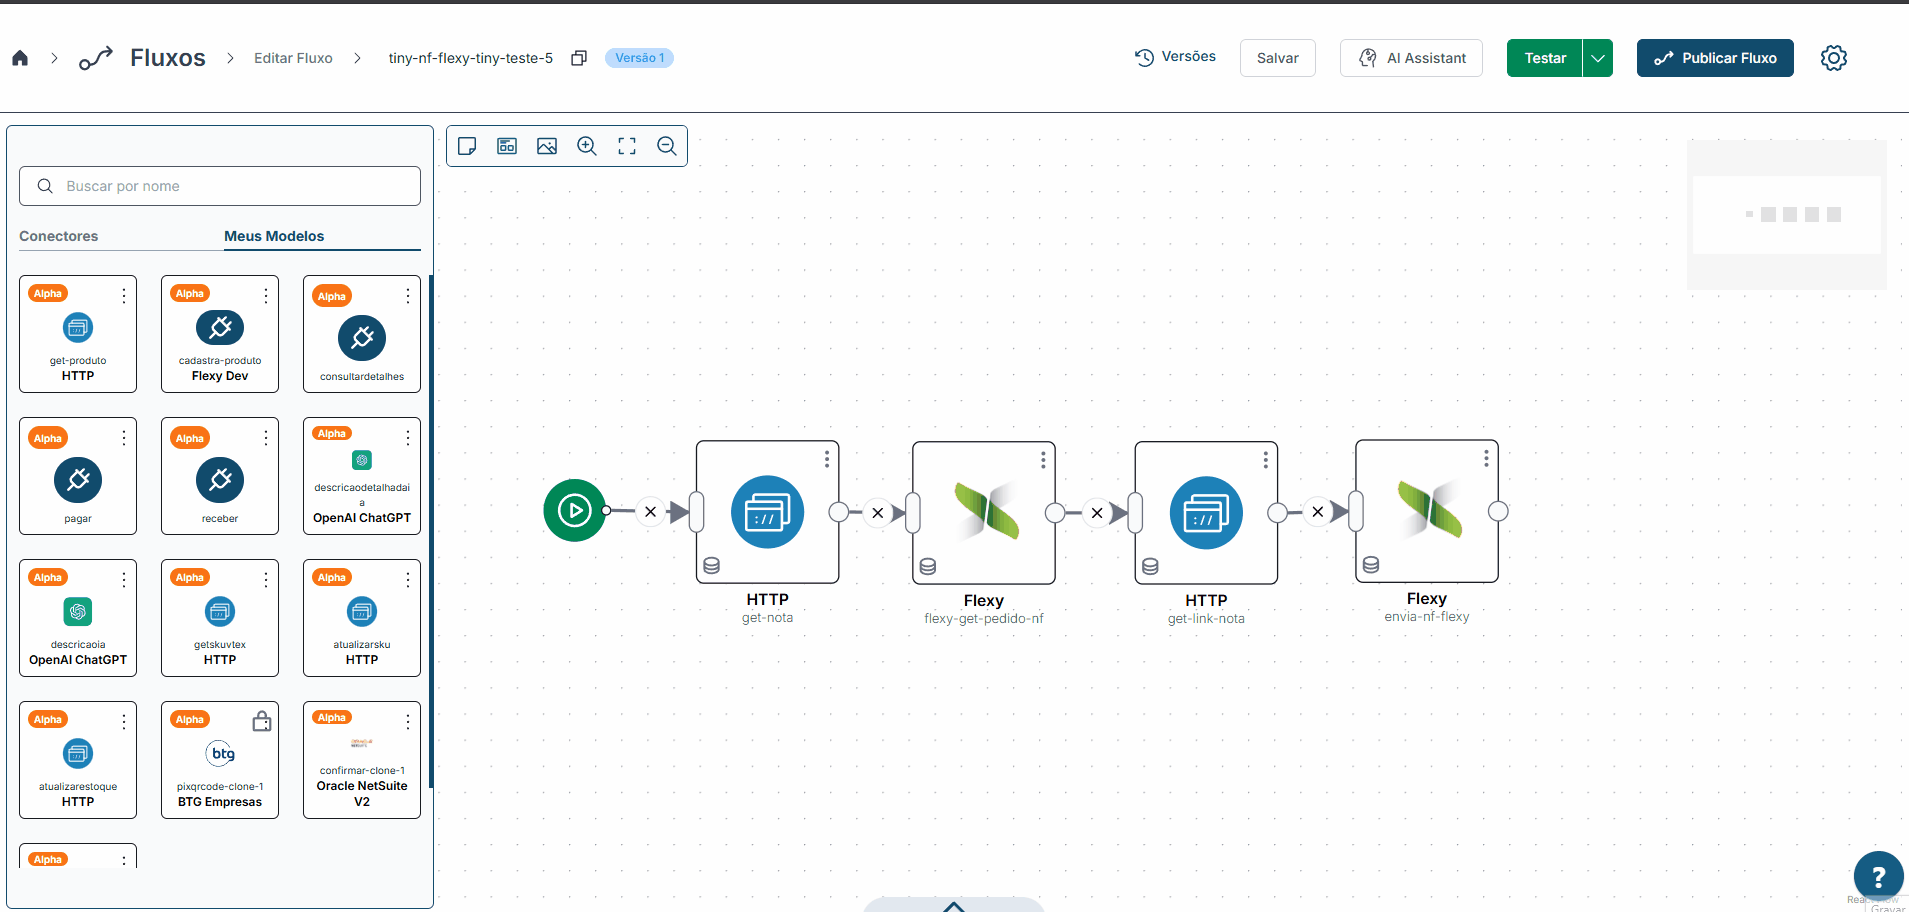This screenshot has height=912, width=1909.
Task: Click Publicar Fluxo button
Action: click(1715, 58)
